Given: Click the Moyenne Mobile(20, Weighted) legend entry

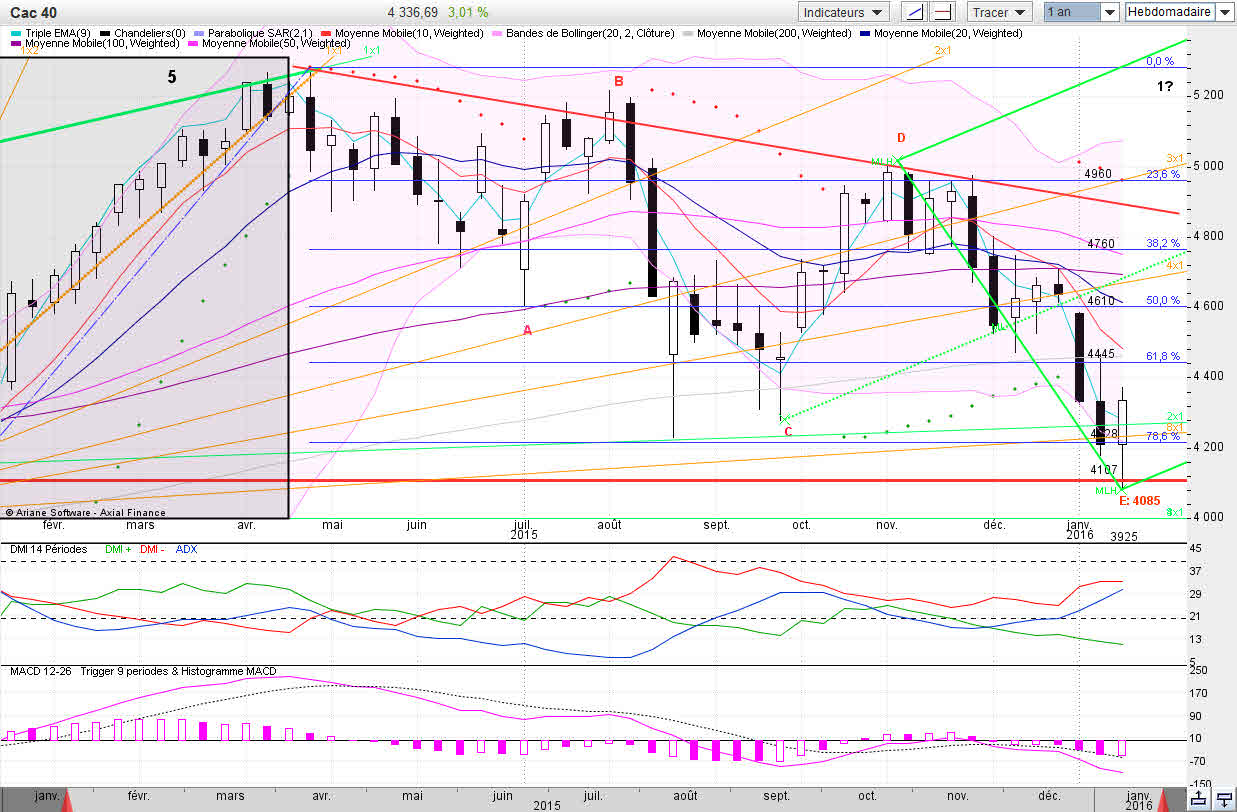Looking at the screenshot, I should [942, 33].
